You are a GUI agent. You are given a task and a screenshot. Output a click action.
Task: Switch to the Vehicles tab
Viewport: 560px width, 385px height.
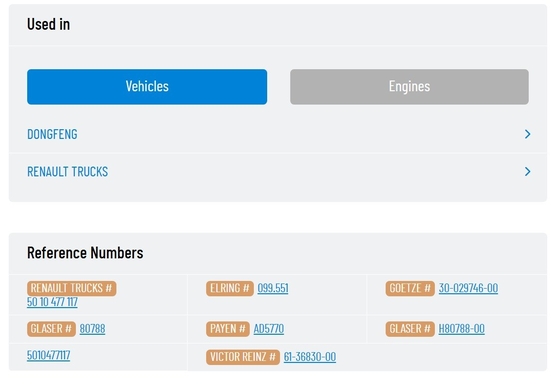[147, 87]
